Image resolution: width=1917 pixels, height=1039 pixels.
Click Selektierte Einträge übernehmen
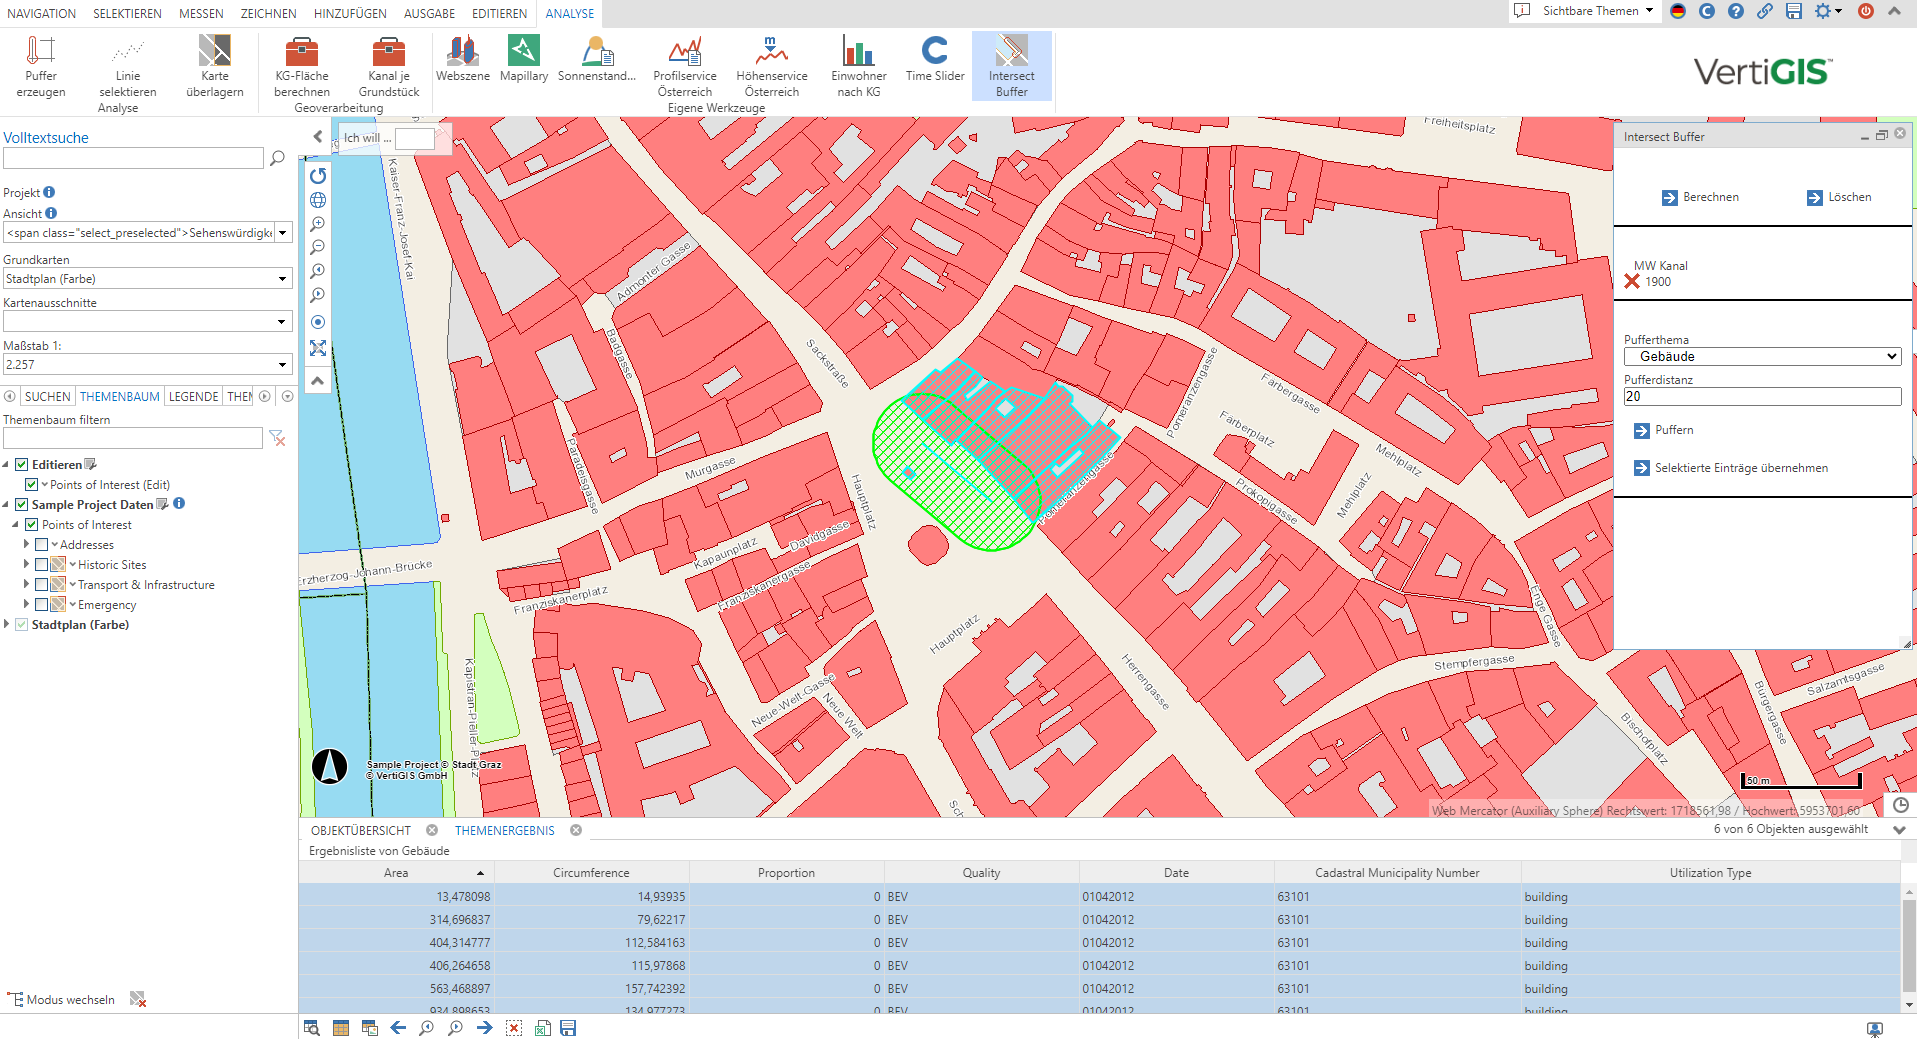tap(1730, 468)
